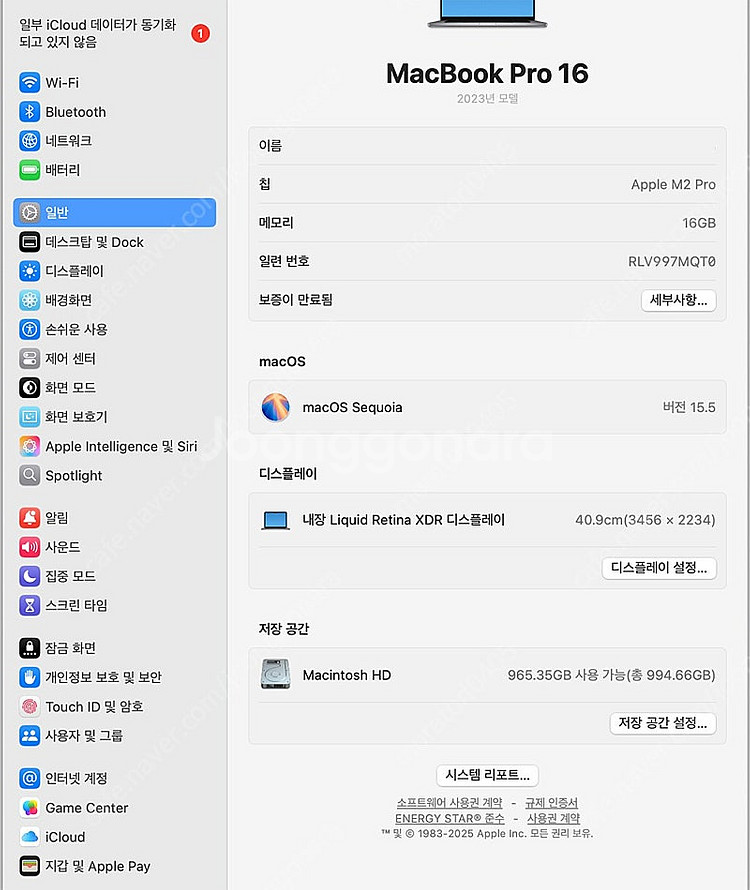Open Apple Intelligence 및 Siri icon

tap(30, 446)
